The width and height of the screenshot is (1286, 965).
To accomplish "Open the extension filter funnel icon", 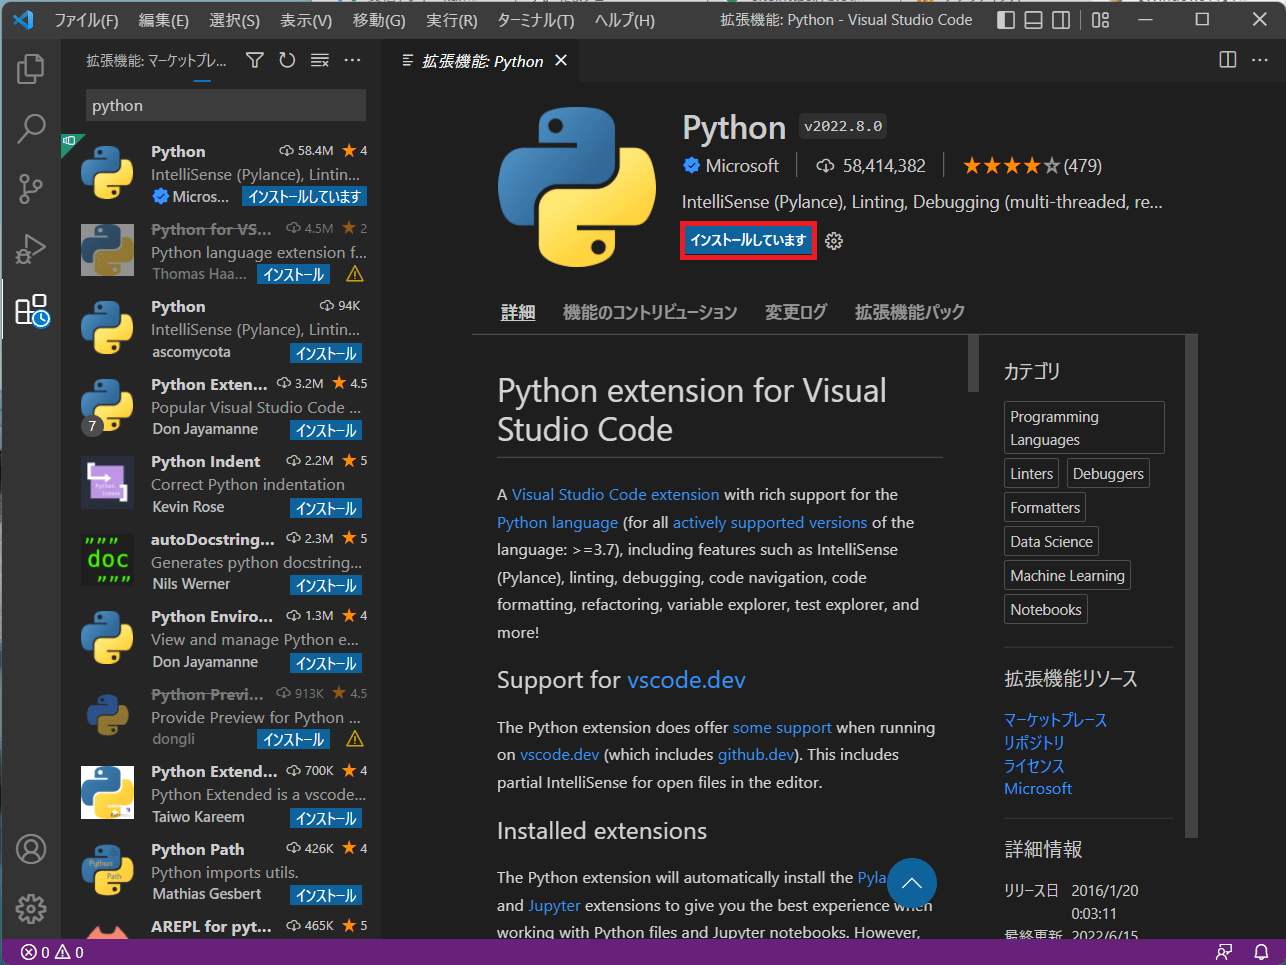I will pyautogui.click(x=254, y=59).
